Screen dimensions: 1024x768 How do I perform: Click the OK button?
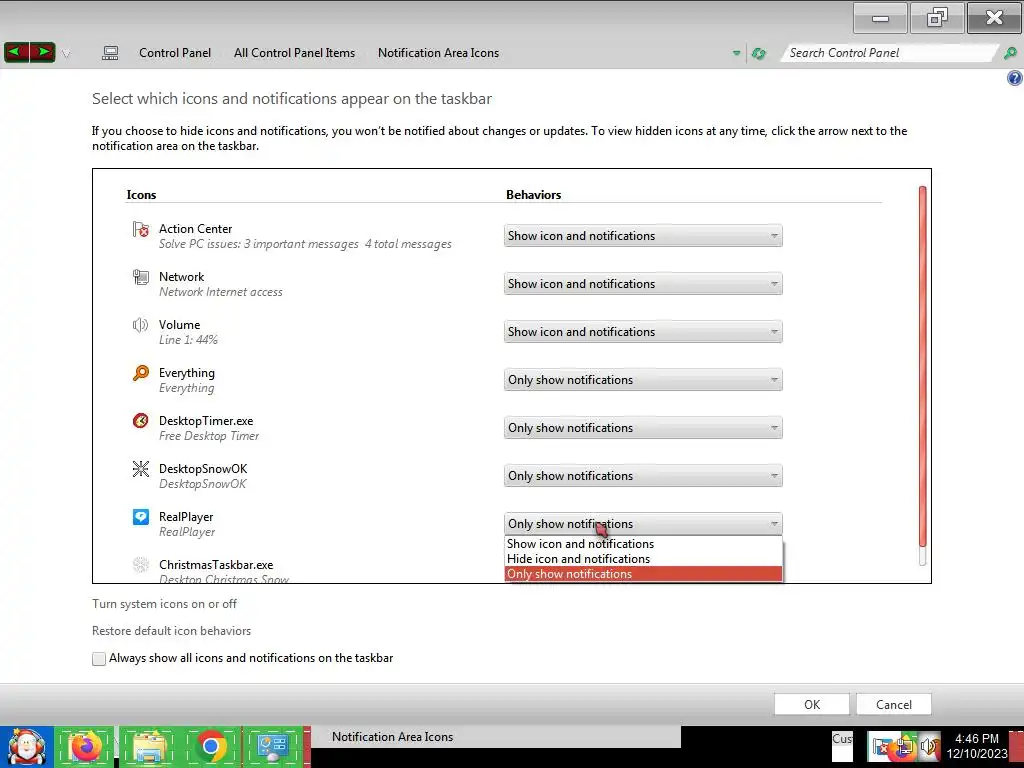[812, 705]
